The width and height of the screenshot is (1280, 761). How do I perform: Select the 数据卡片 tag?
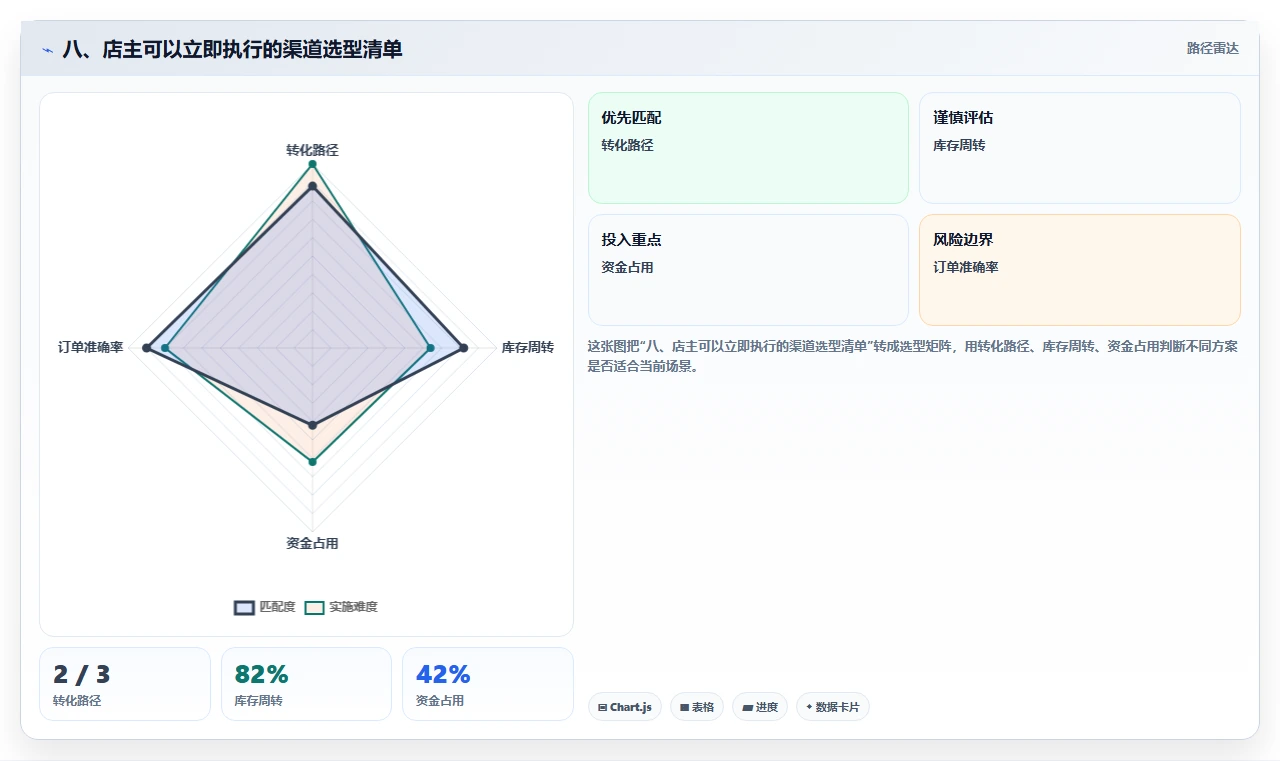[833, 707]
